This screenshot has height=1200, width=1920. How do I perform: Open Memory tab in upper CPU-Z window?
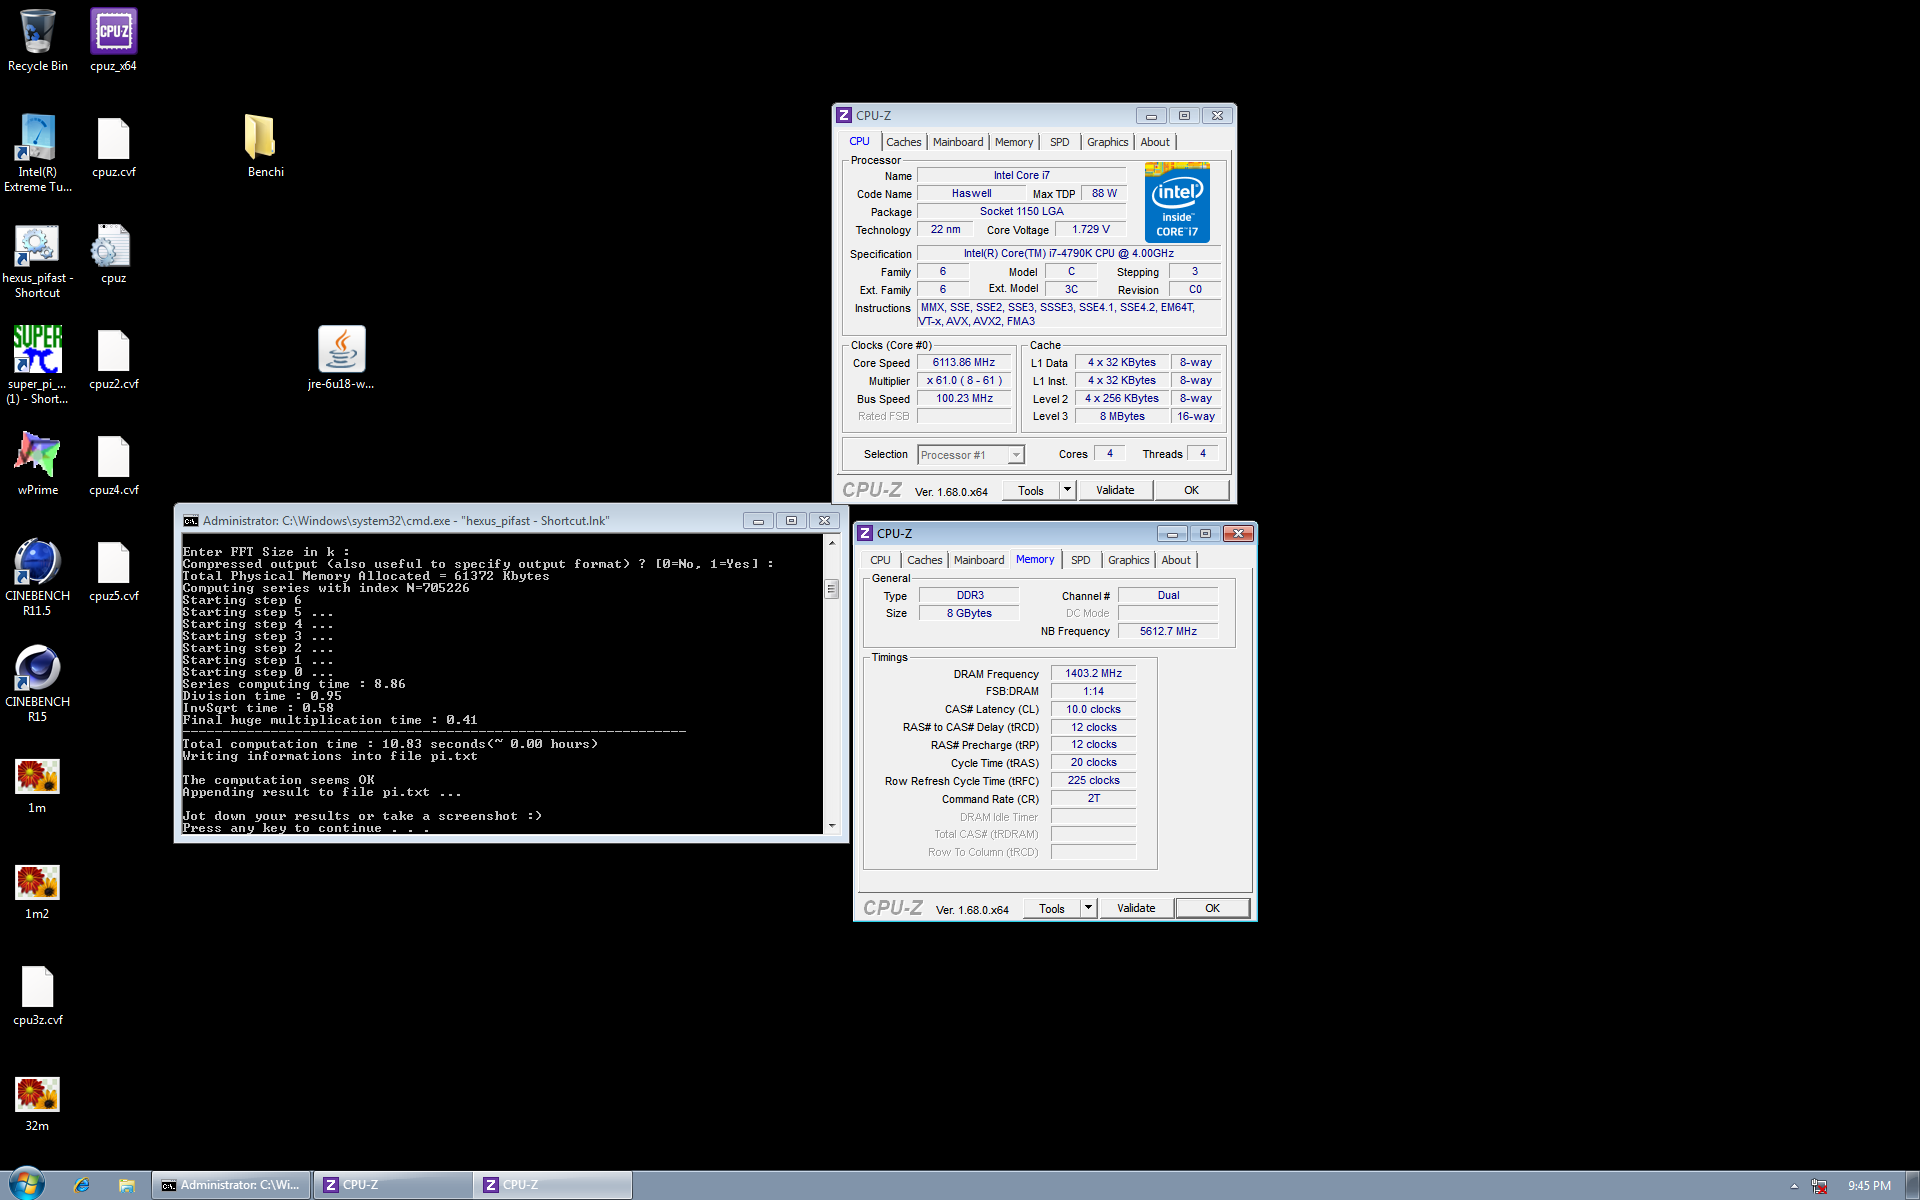pyautogui.click(x=1014, y=142)
